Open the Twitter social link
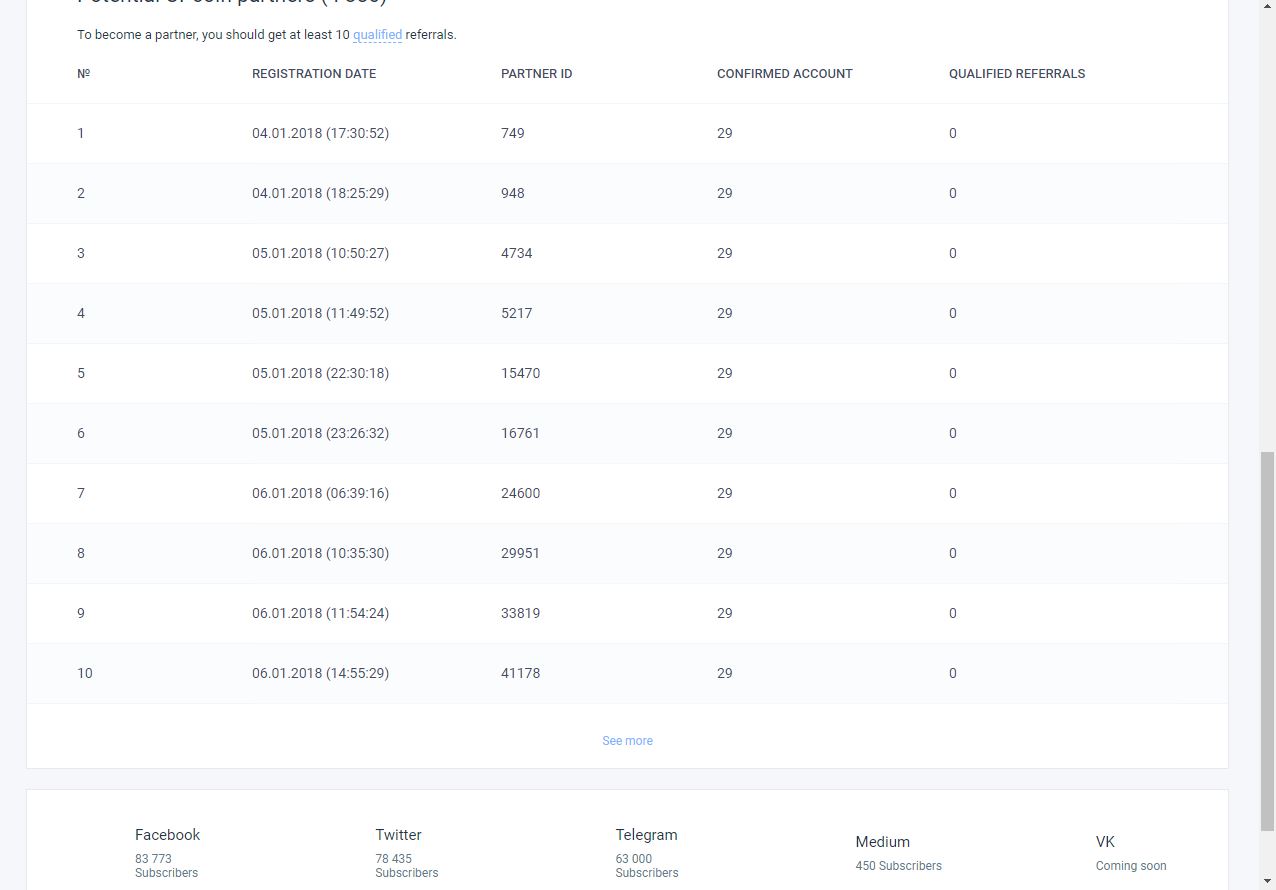This screenshot has width=1276, height=890. click(x=398, y=835)
